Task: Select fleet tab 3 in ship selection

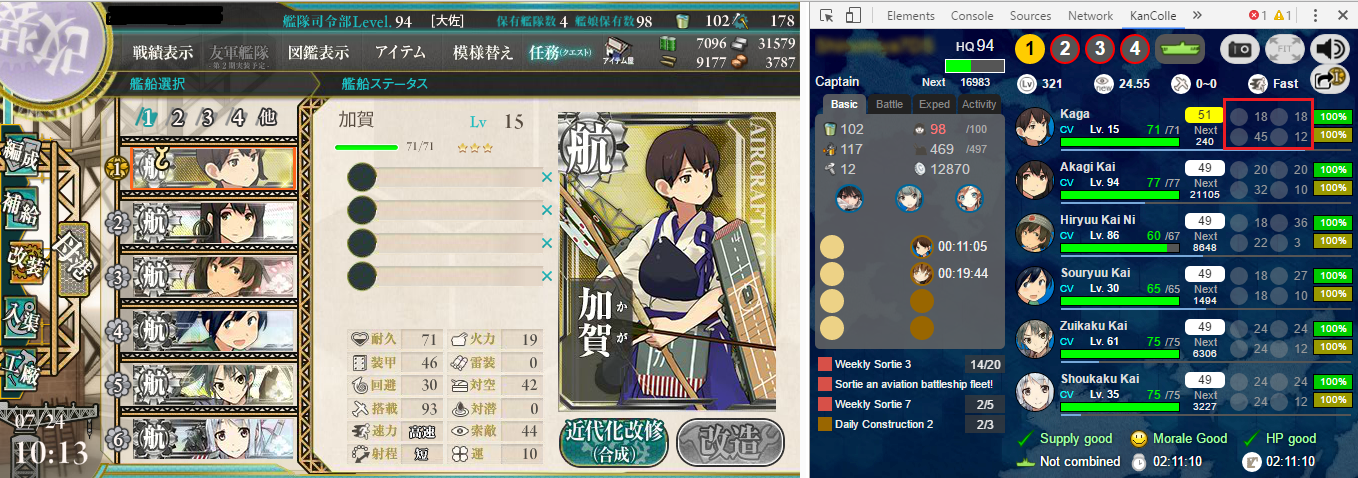Action: point(207,117)
